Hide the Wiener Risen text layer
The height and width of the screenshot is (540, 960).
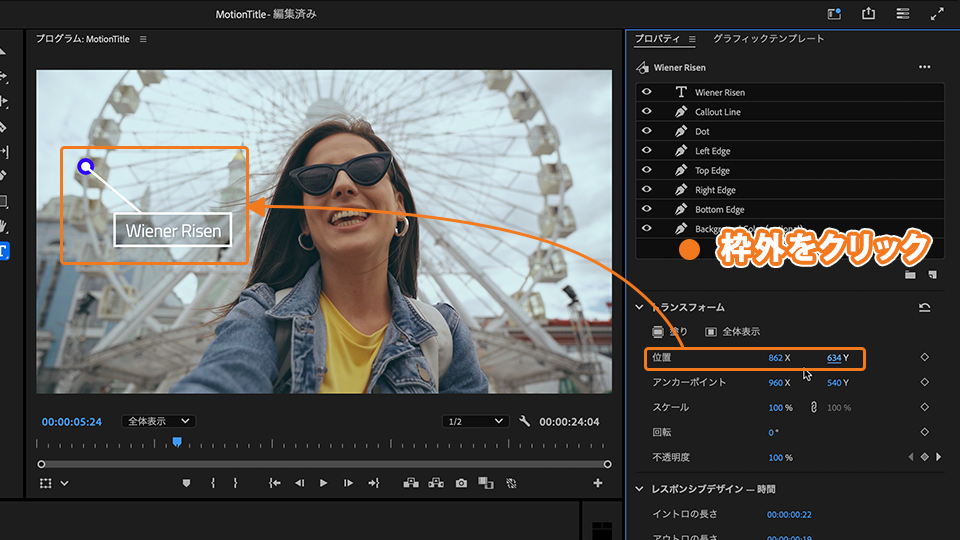click(647, 92)
